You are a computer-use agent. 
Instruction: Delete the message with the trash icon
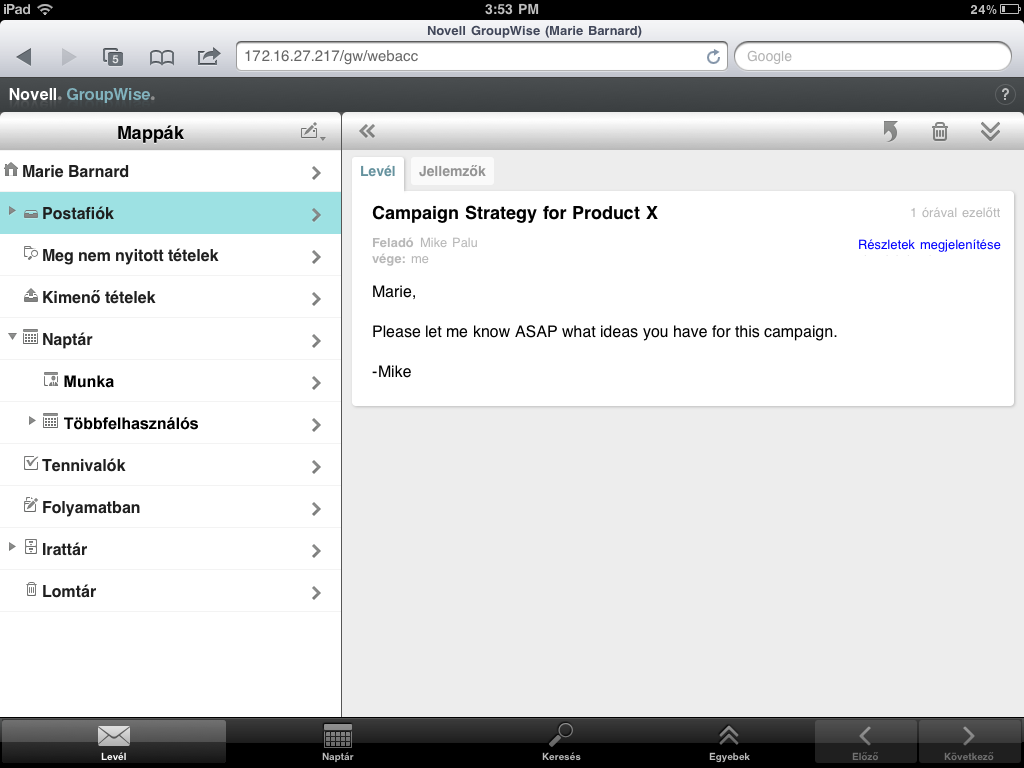click(x=940, y=131)
